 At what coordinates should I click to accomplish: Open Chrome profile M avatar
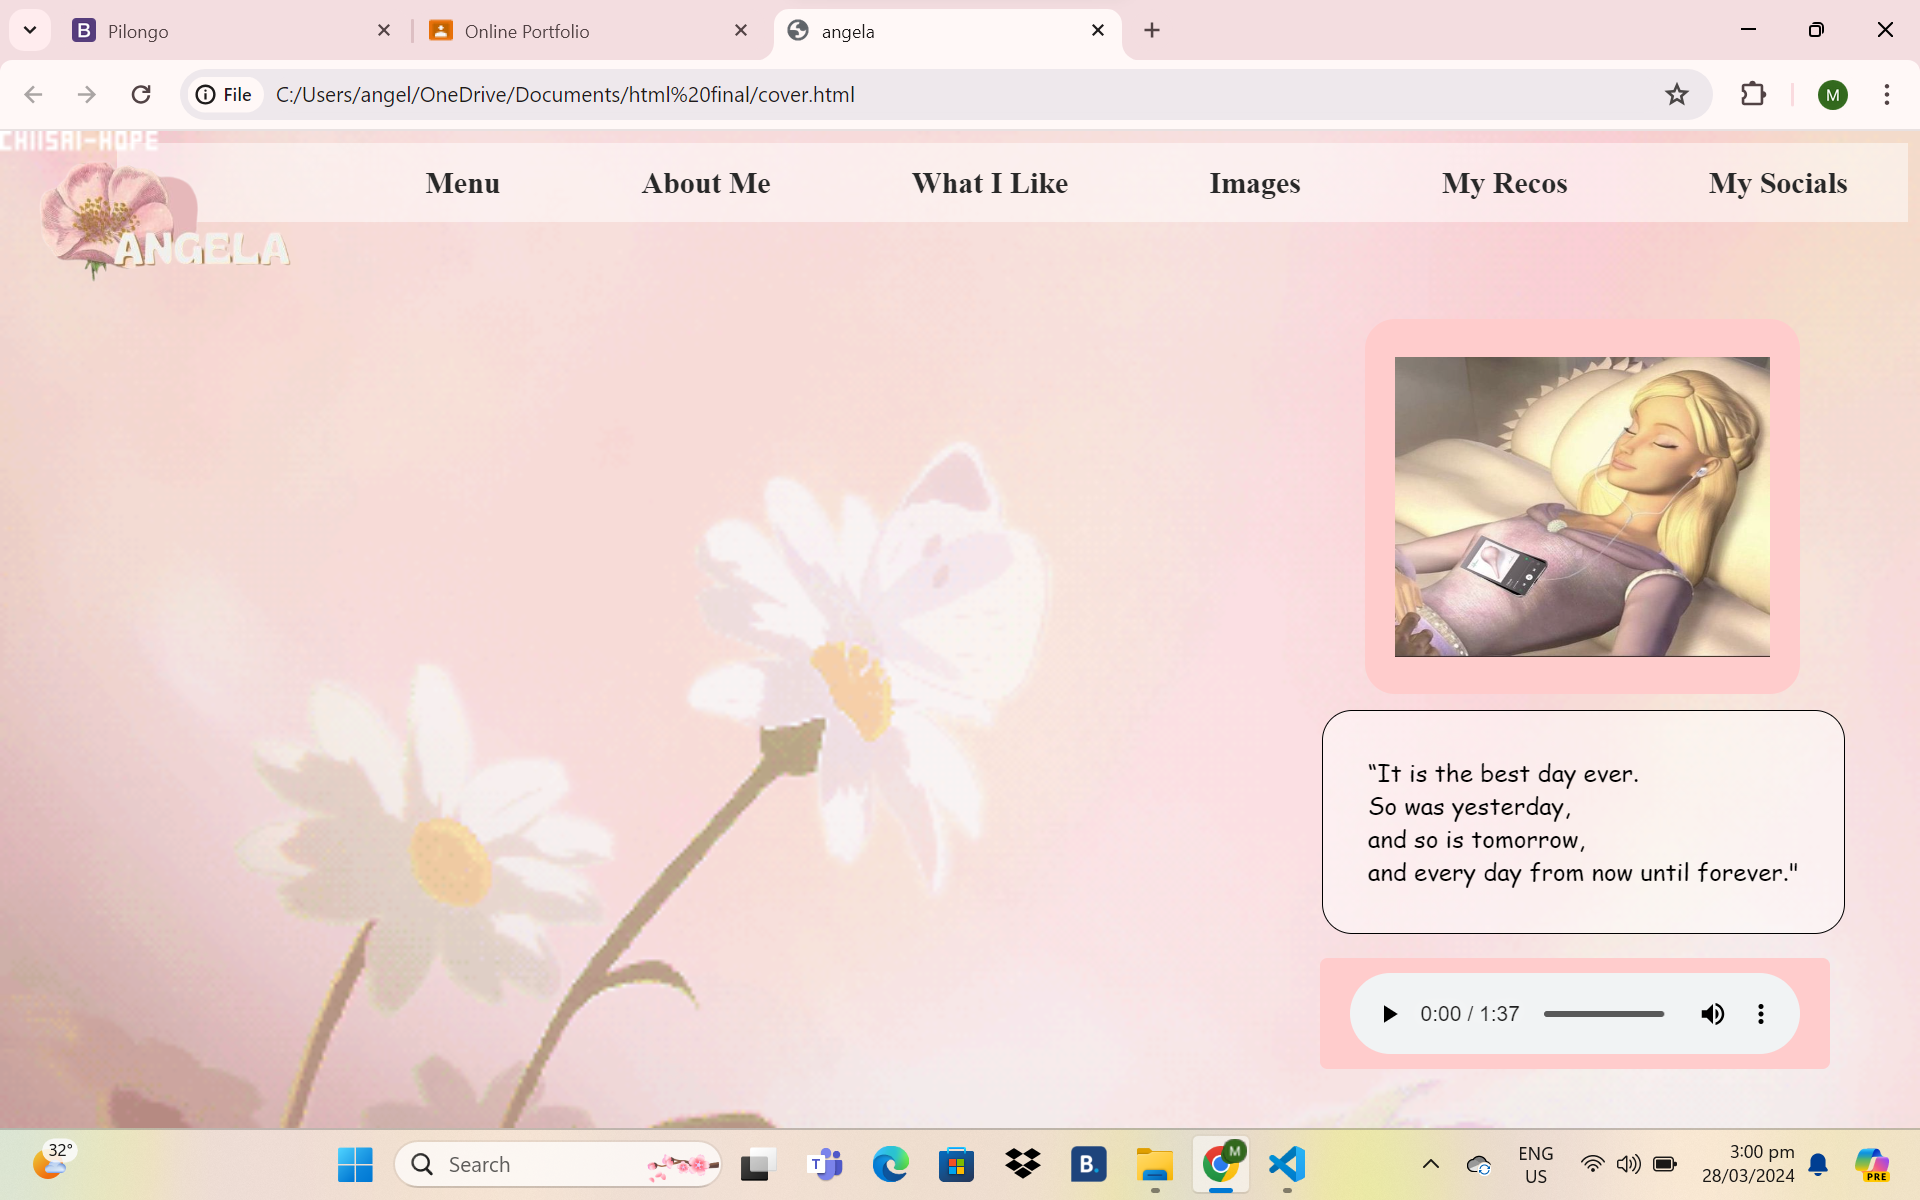[x=1832, y=95]
